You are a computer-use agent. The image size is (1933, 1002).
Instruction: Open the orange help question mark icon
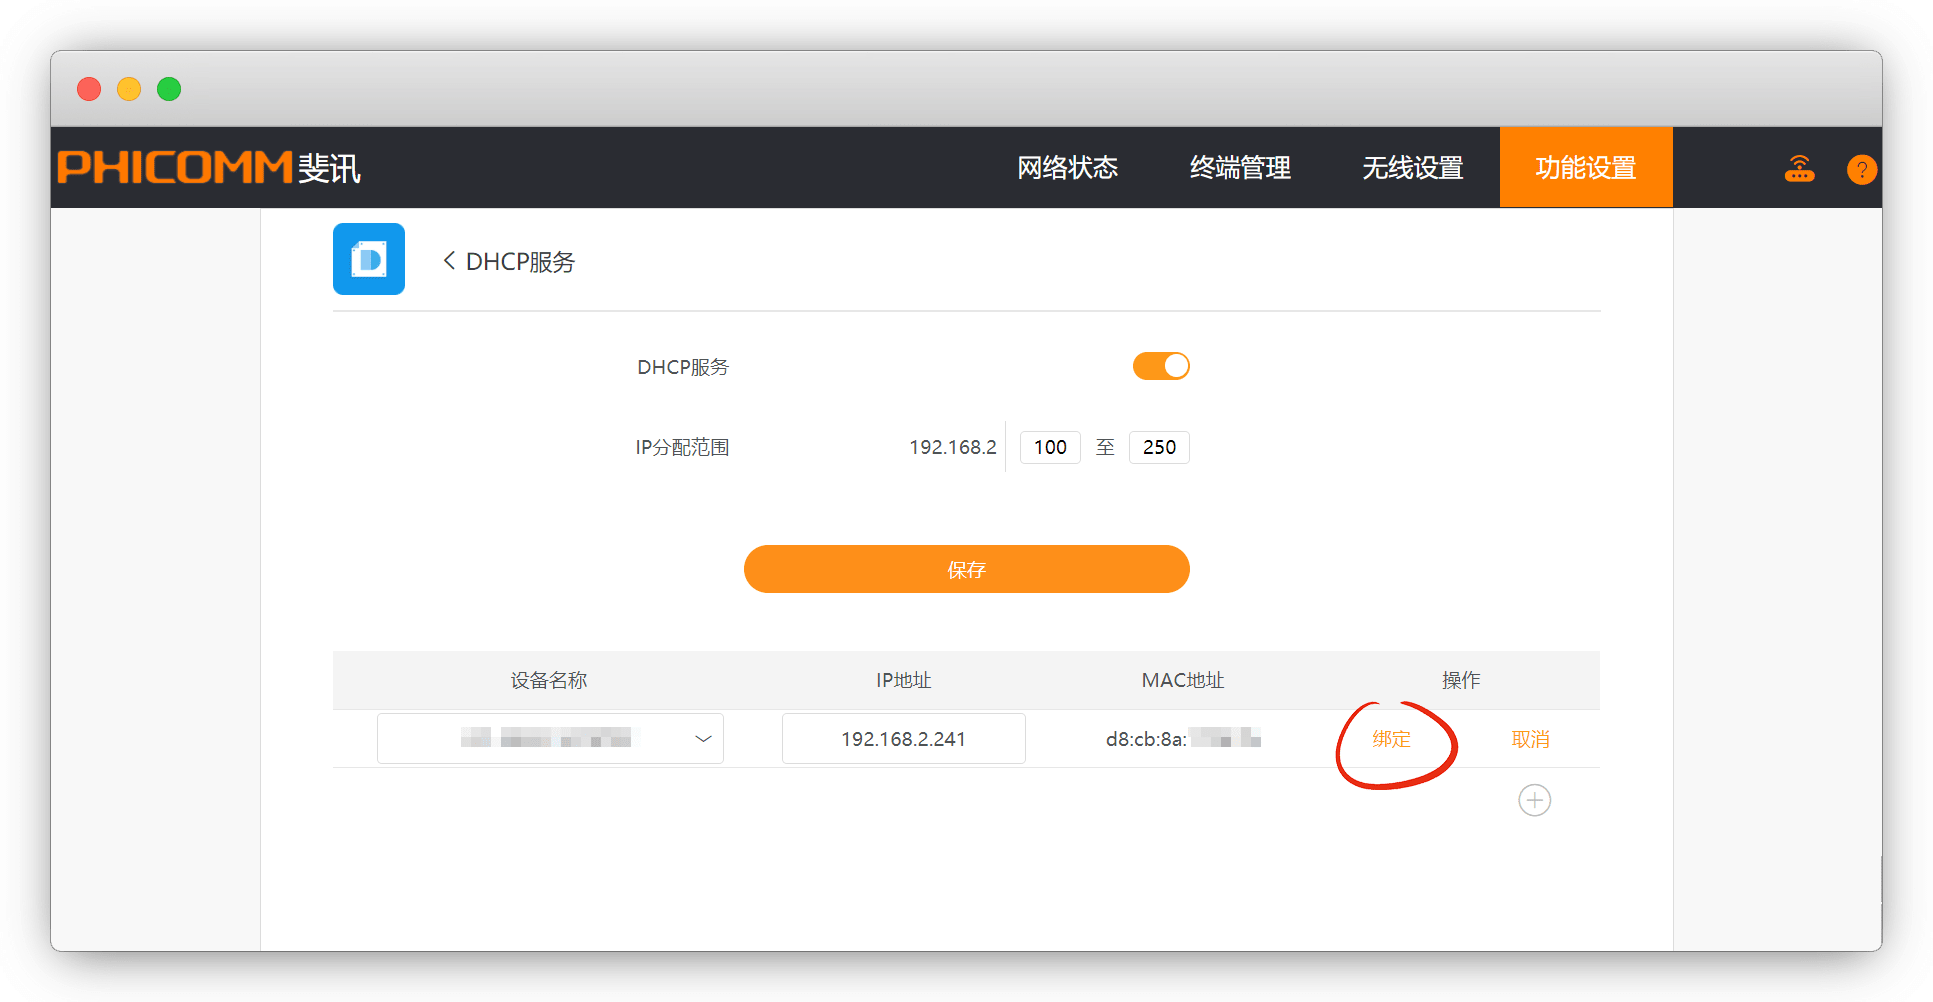coord(1861,170)
